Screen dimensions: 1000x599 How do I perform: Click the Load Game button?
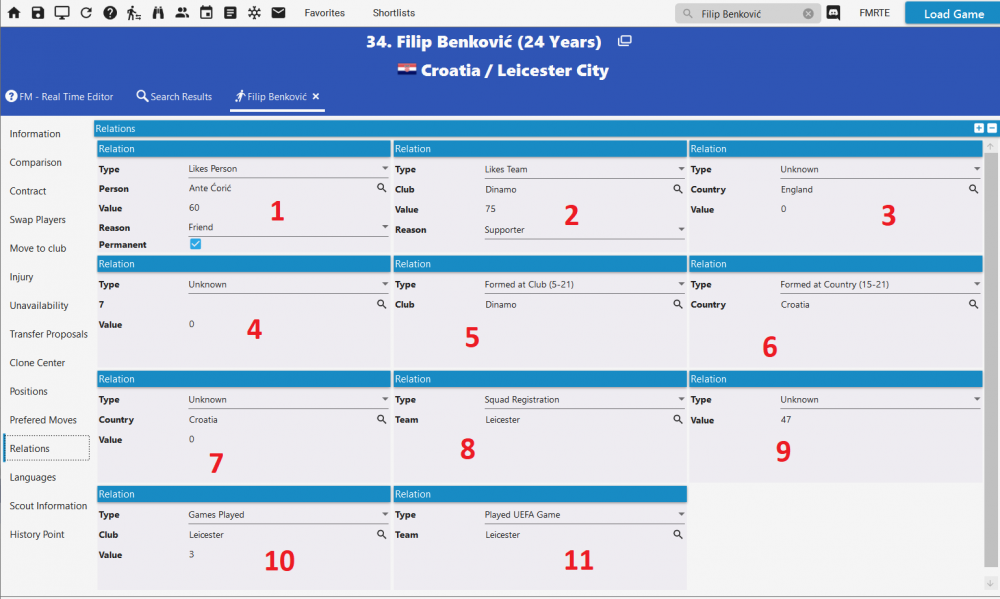click(x=953, y=13)
